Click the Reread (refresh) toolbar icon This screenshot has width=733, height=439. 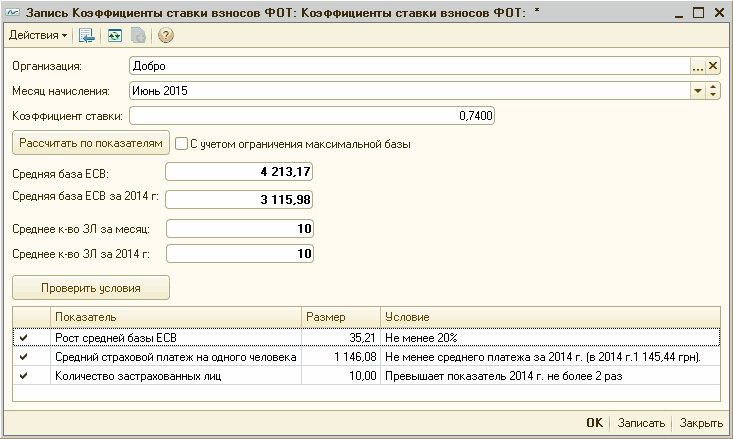(x=115, y=36)
